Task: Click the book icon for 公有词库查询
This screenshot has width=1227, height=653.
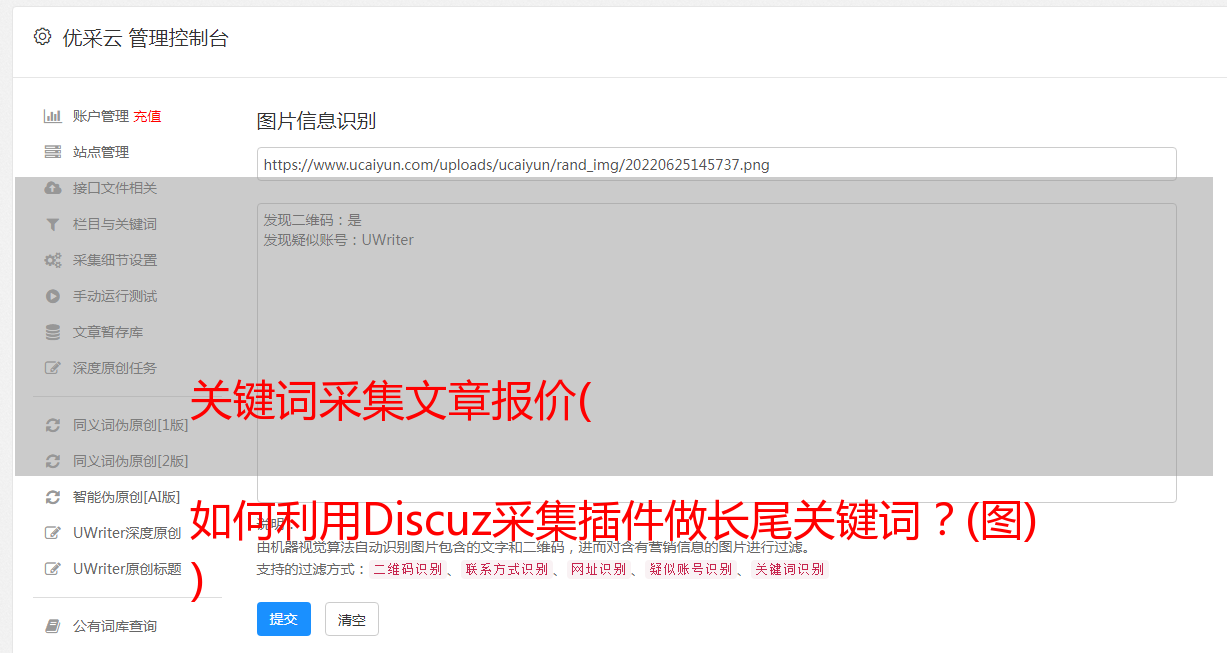Action: [53, 626]
